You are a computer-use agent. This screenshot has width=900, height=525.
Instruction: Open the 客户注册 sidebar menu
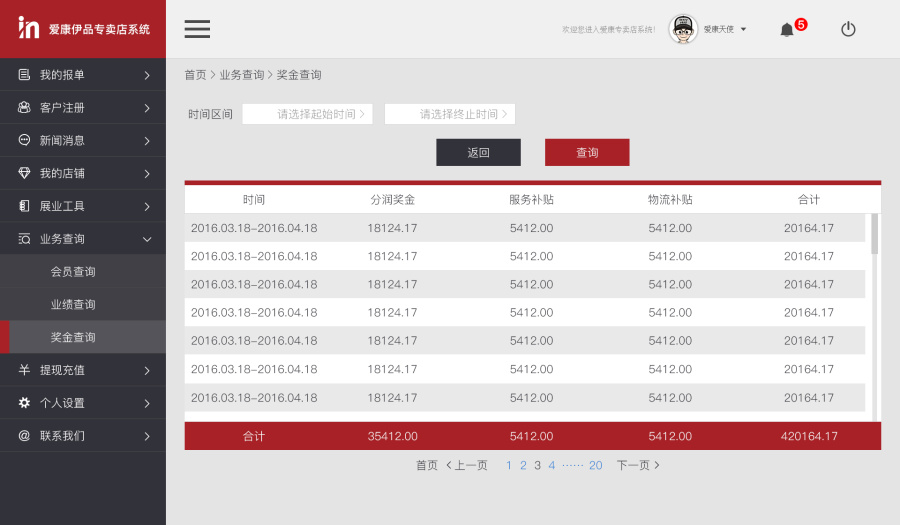(83, 107)
